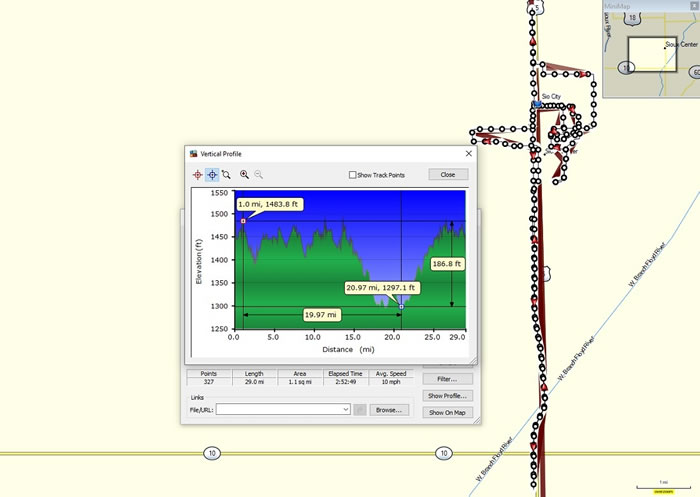Click the blue end marker on profile
700x497 pixels.
pos(401,307)
